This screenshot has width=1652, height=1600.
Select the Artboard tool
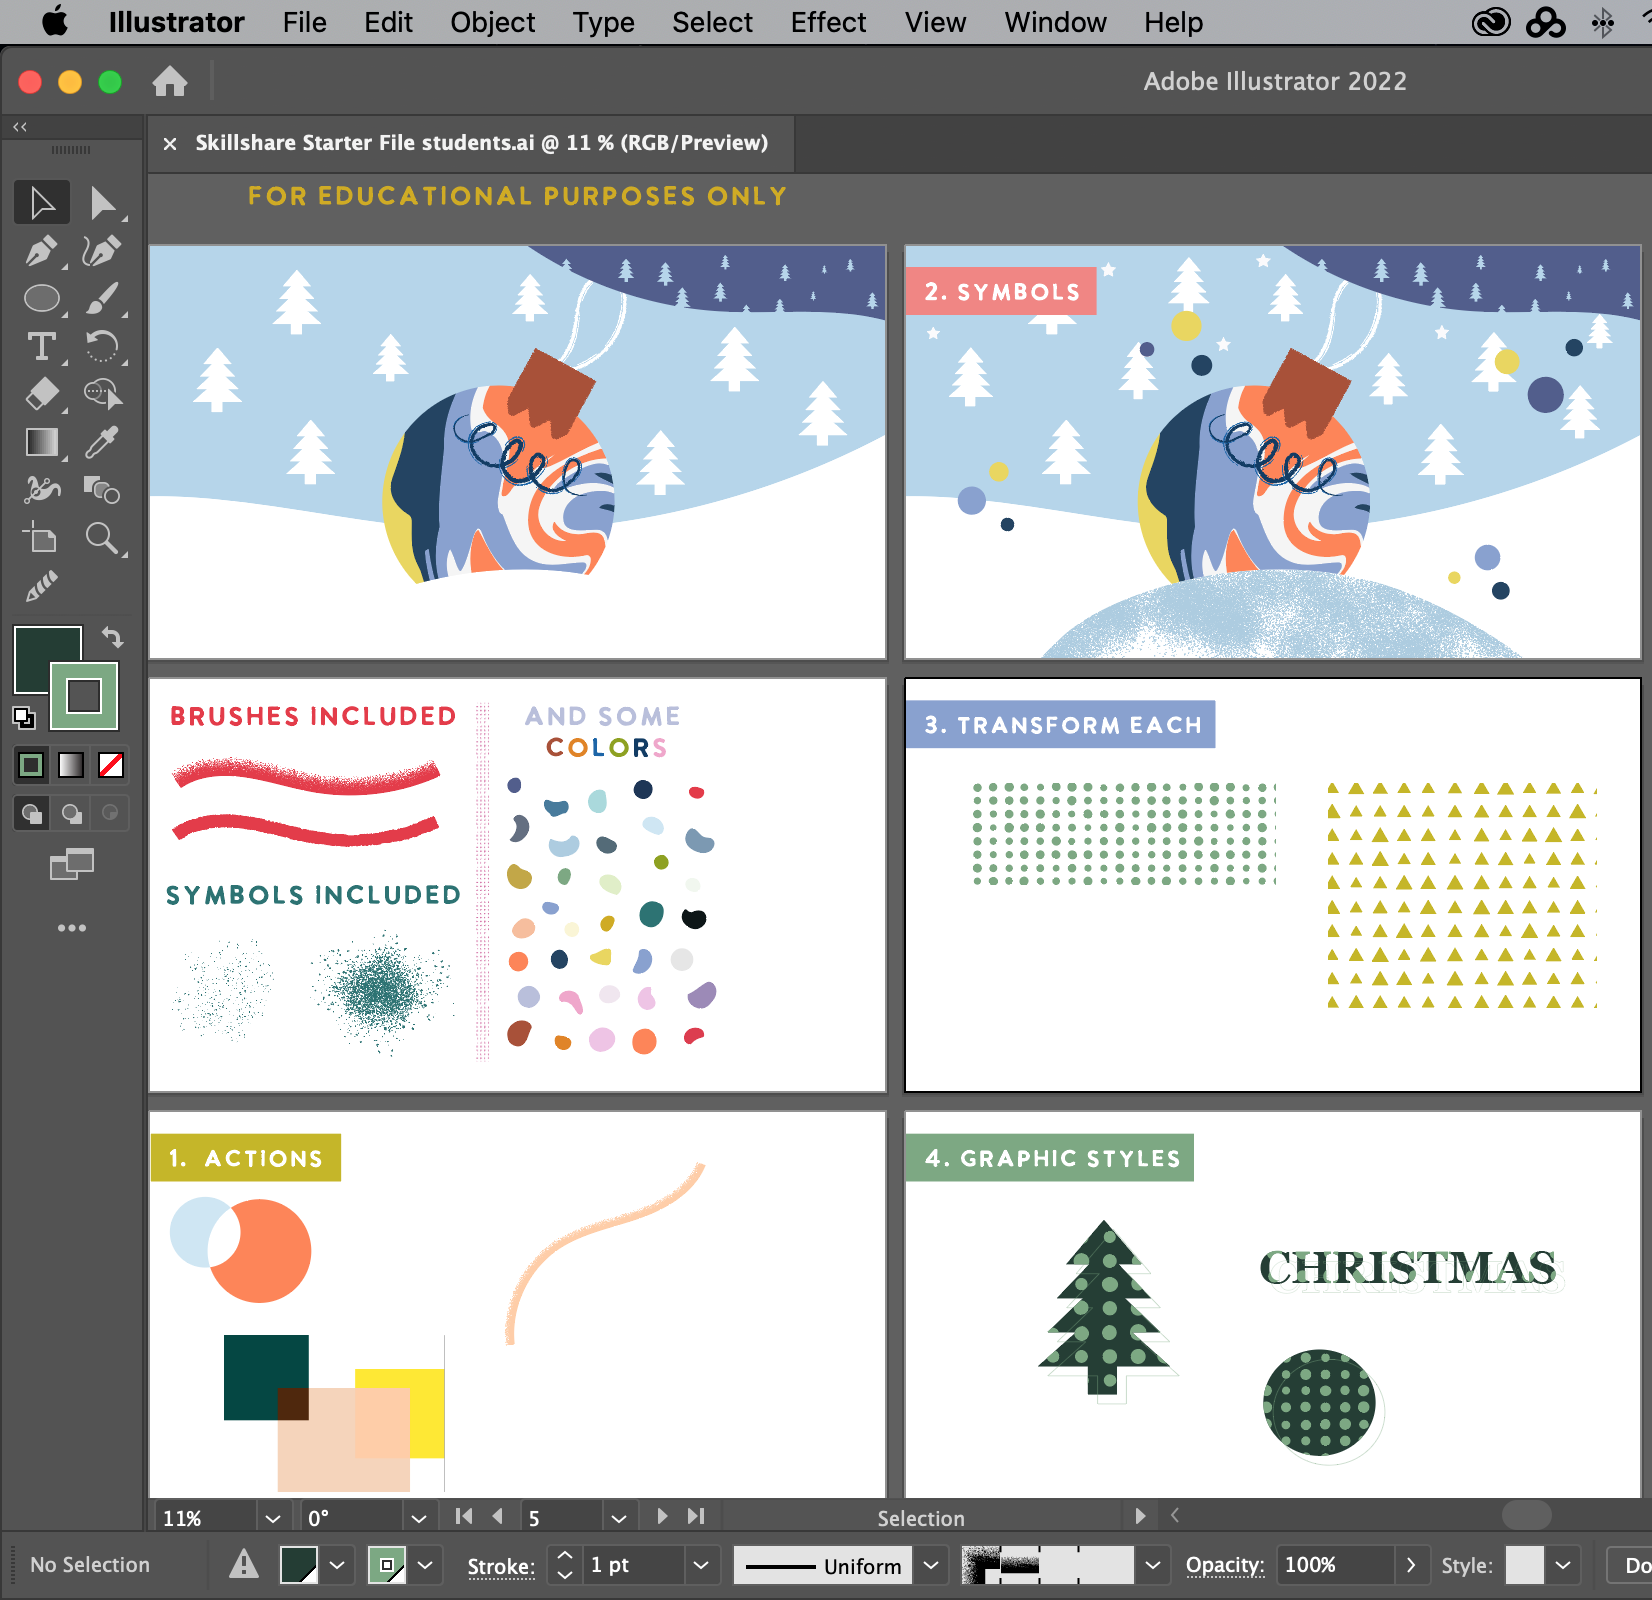click(42, 538)
